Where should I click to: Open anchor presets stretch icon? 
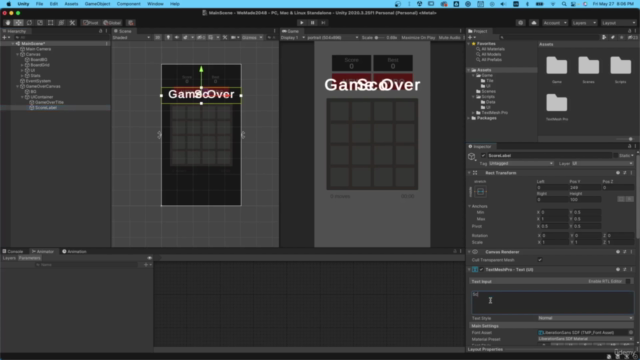(x=480, y=191)
